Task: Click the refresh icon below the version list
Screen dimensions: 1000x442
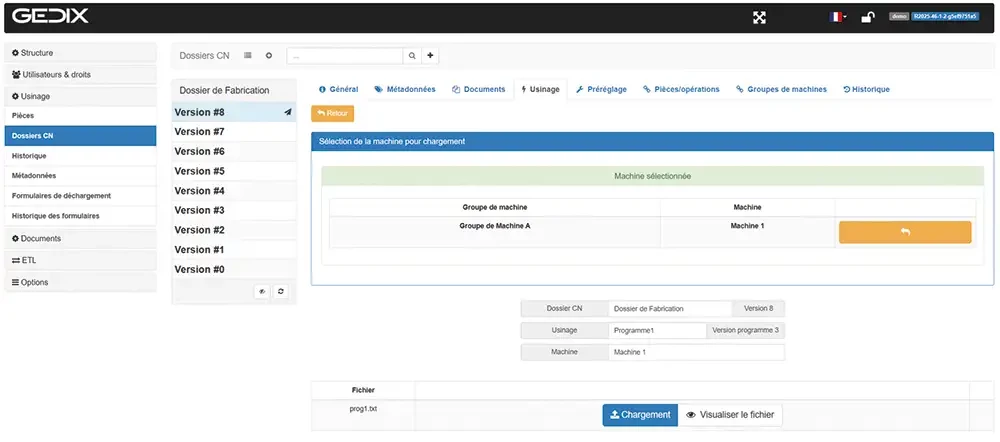Action: 281,291
